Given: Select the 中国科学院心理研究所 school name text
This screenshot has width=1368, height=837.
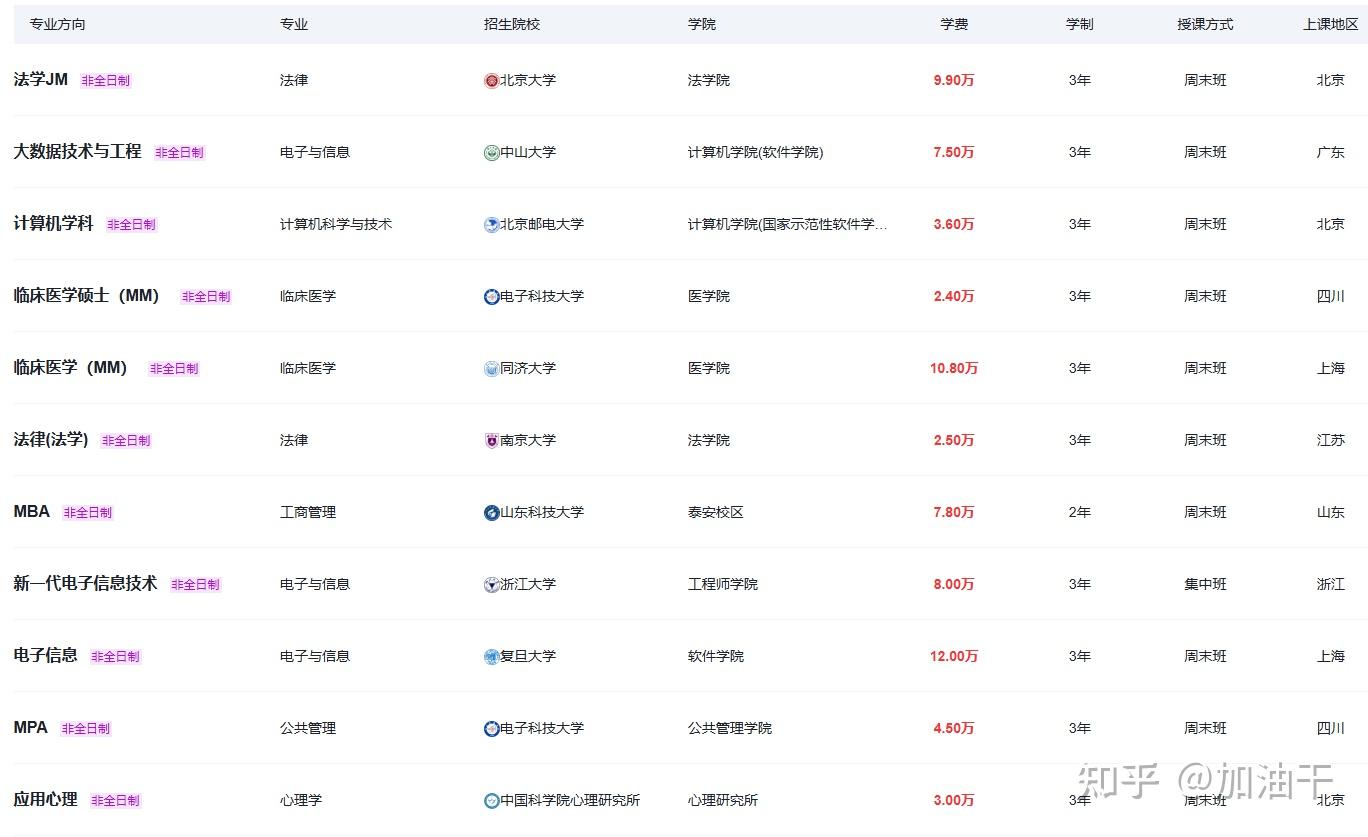Looking at the screenshot, I should click(x=570, y=800).
